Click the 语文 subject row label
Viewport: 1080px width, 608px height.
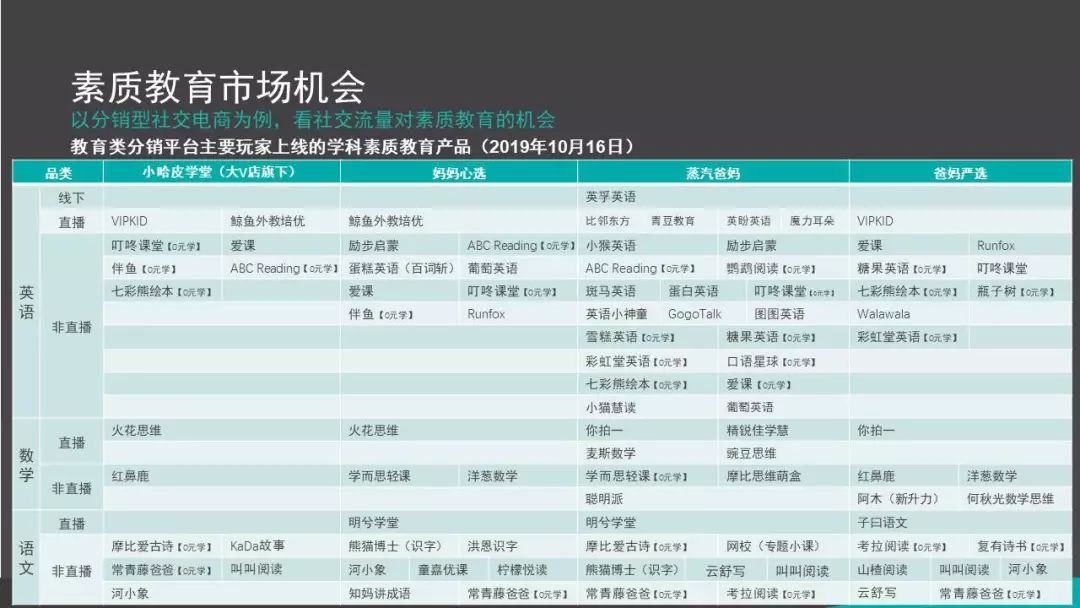pos(26,558)
